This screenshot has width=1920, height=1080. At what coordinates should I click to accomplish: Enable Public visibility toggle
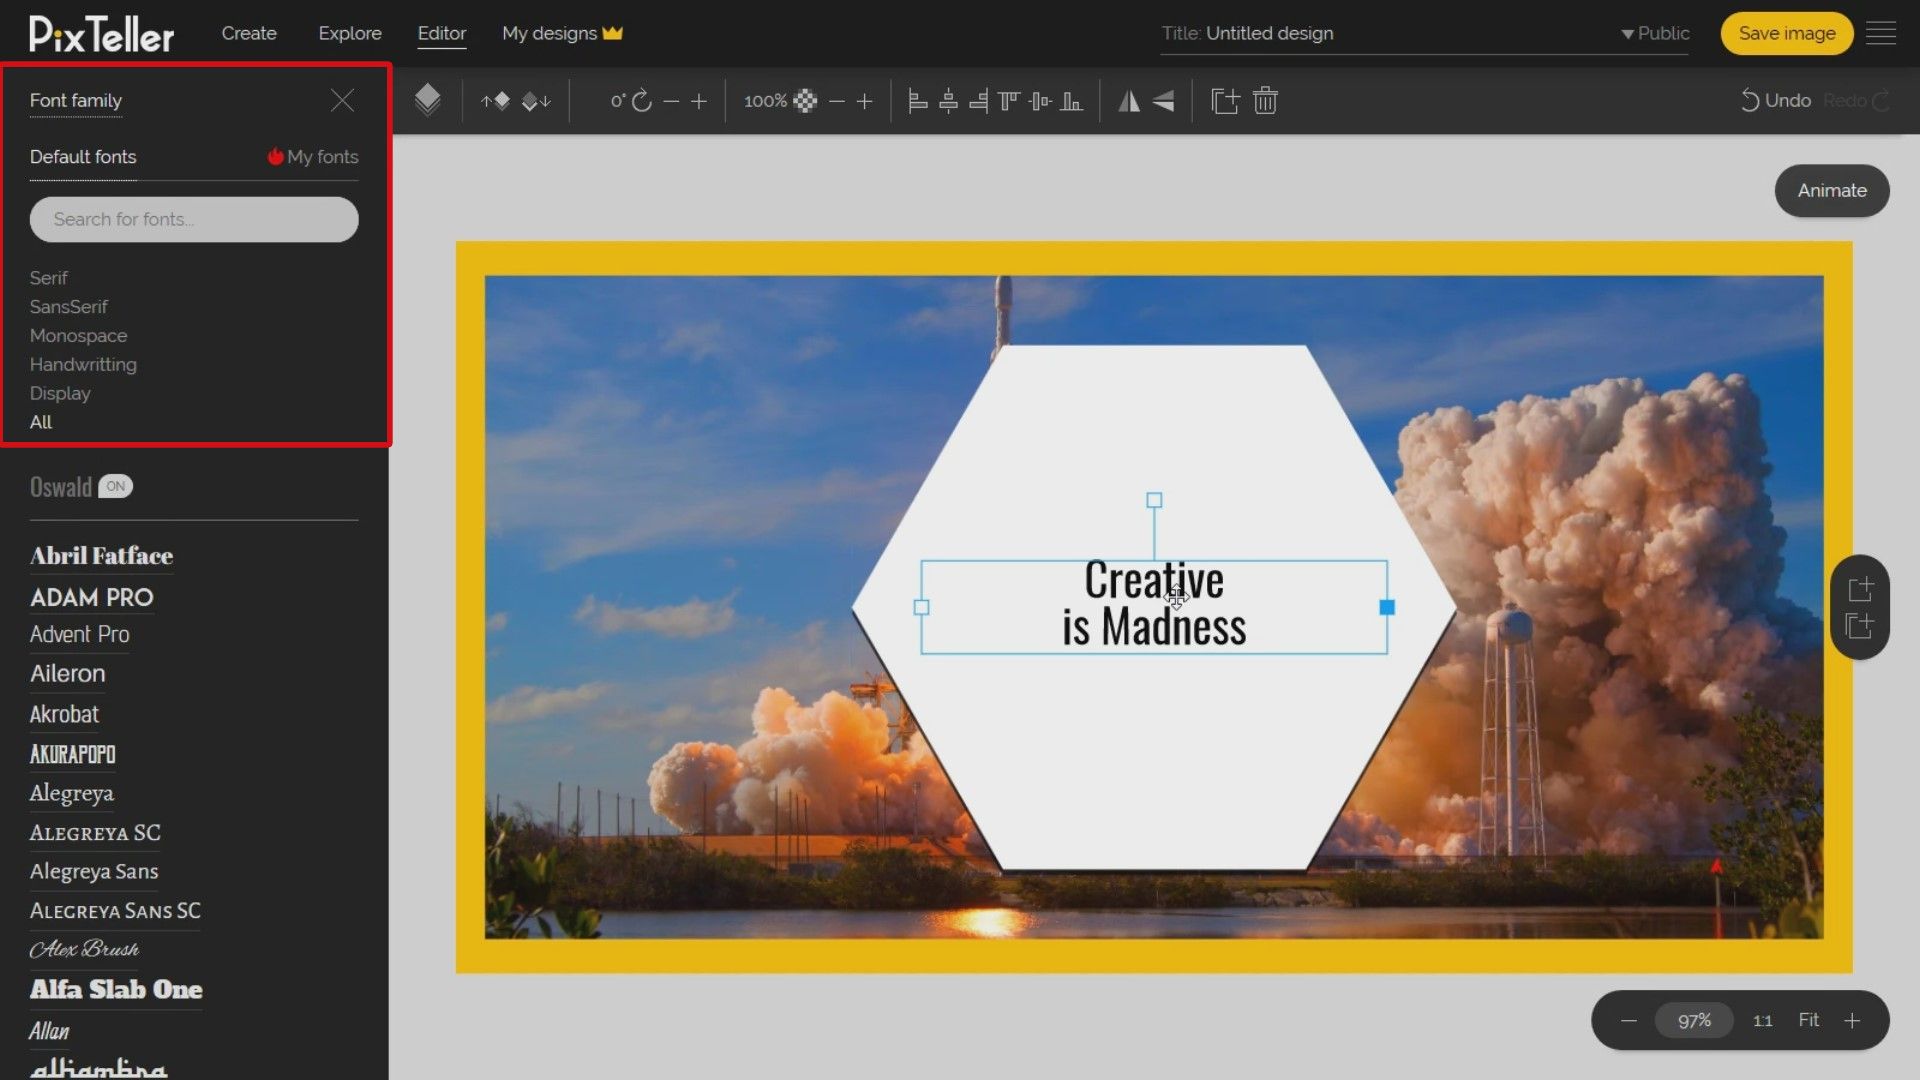pyautogui.click(x=1652, y=33)
